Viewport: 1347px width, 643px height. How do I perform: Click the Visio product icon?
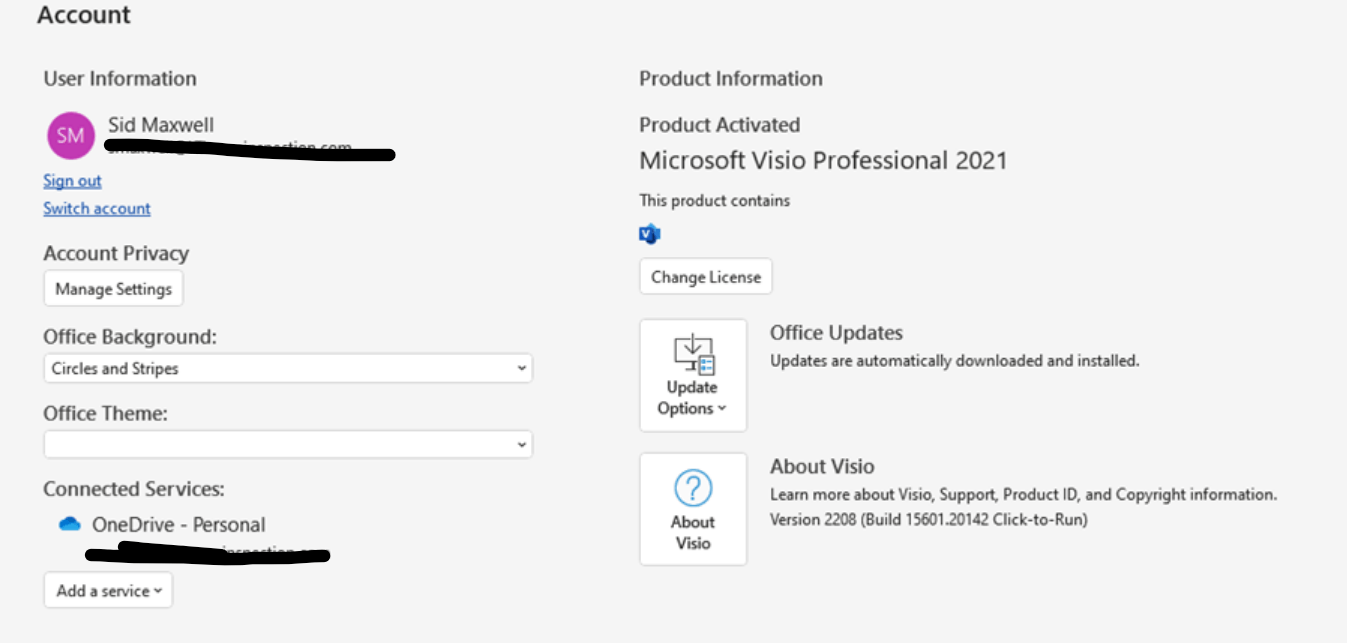point(650,234)
